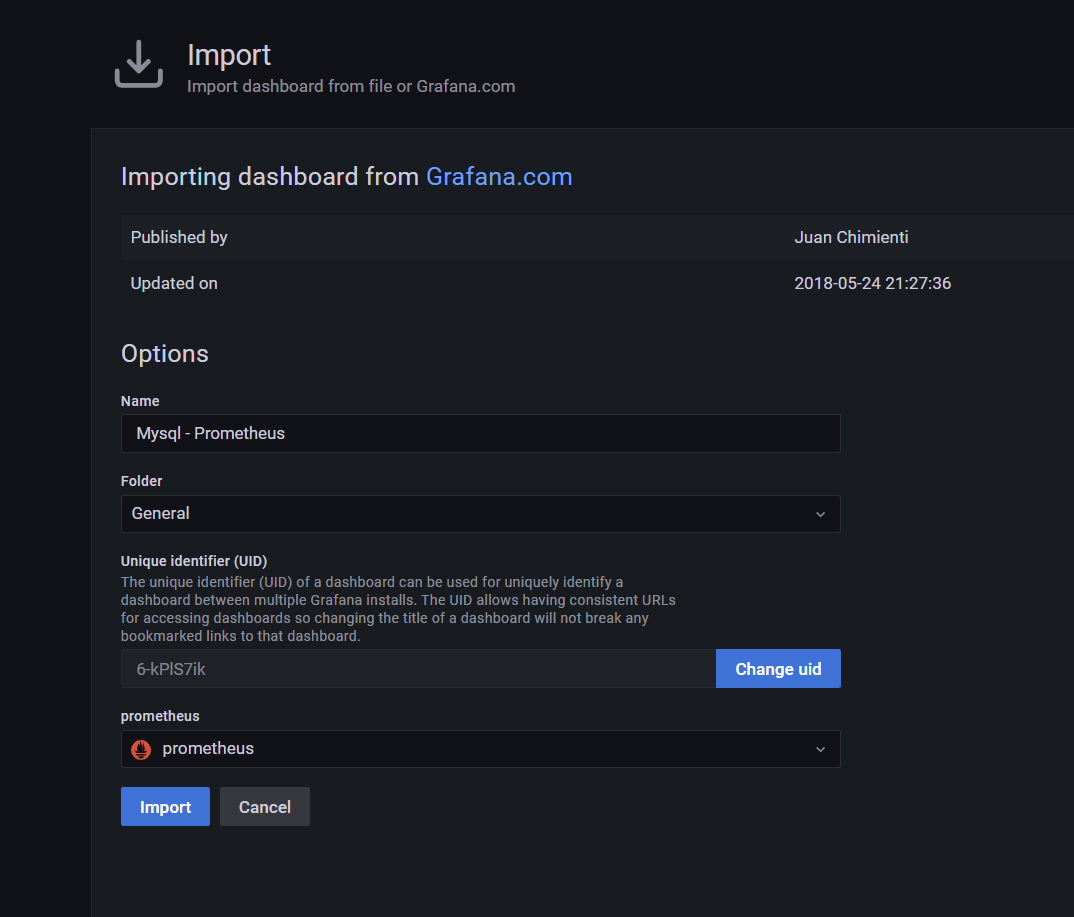
Task: Click the UID field 6-kPlS7ik
Action: tap(418, 669)
